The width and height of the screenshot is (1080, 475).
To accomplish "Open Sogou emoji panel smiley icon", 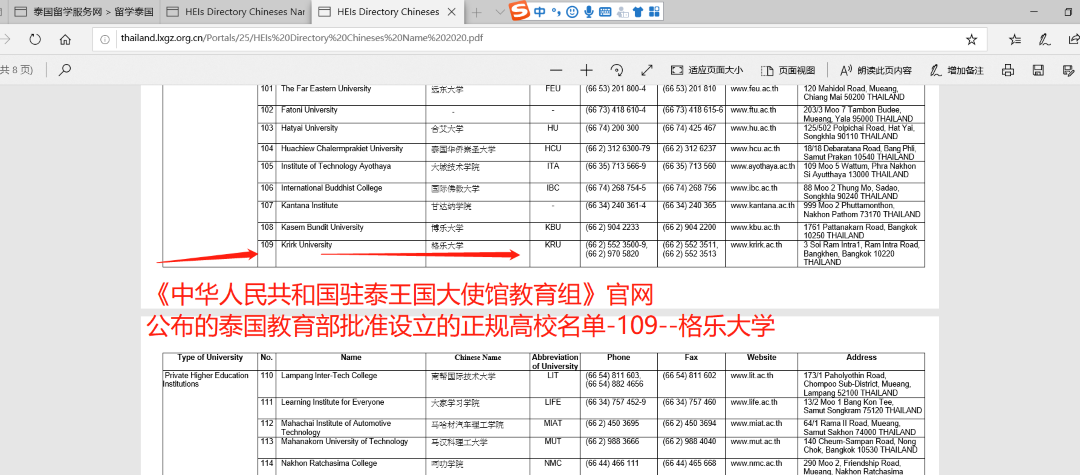I will [x=572, y=11].
